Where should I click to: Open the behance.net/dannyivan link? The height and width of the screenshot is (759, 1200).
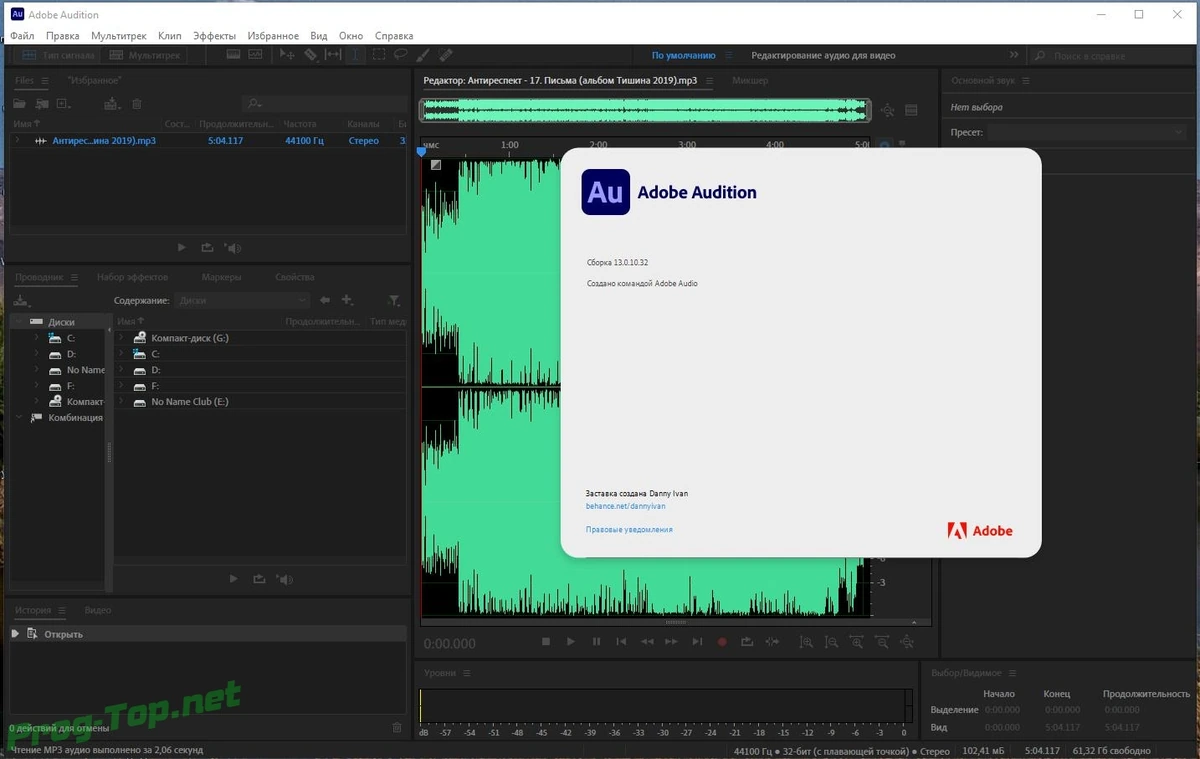(625, 506)
